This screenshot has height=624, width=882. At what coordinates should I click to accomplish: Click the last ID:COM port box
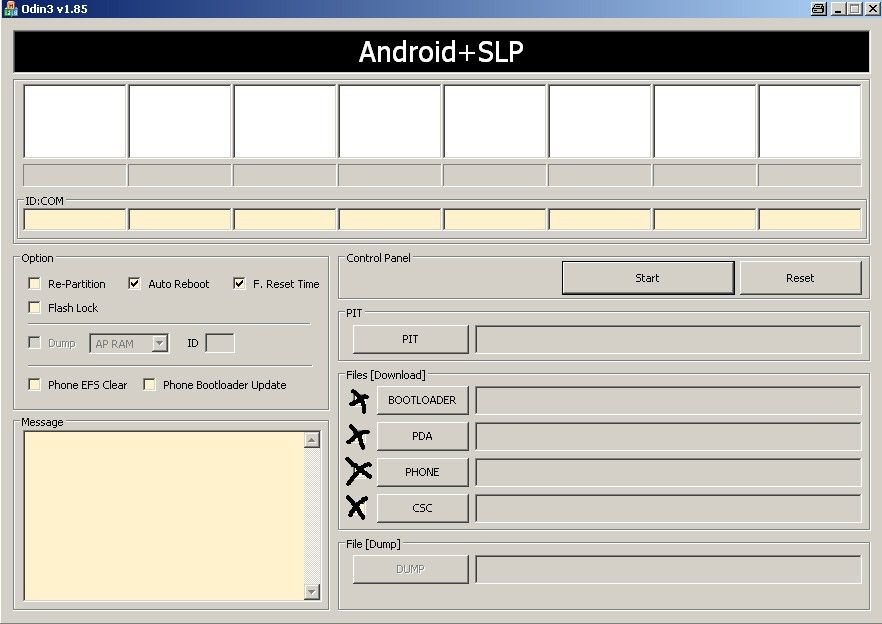810,219
